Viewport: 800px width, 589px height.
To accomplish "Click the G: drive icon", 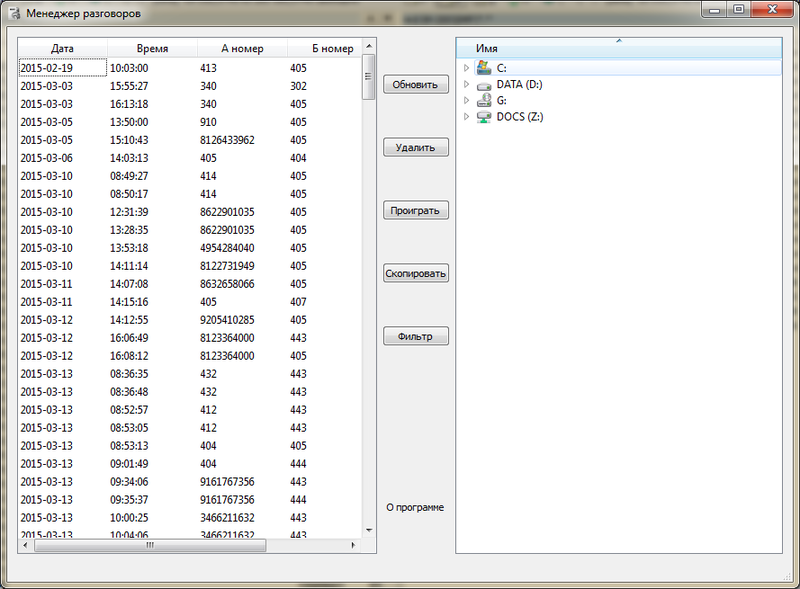I will (x=484, y=101).
